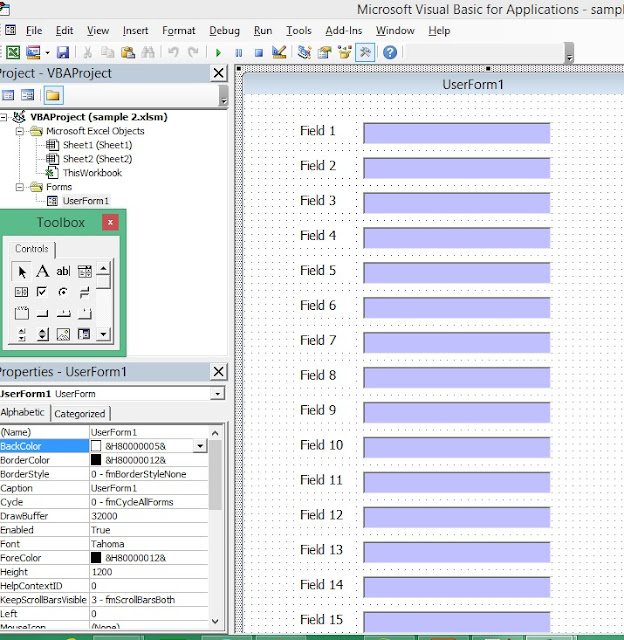Click the Cut scissors icon
The height and width of the screenshot is (640, 624).
point(87,52)
